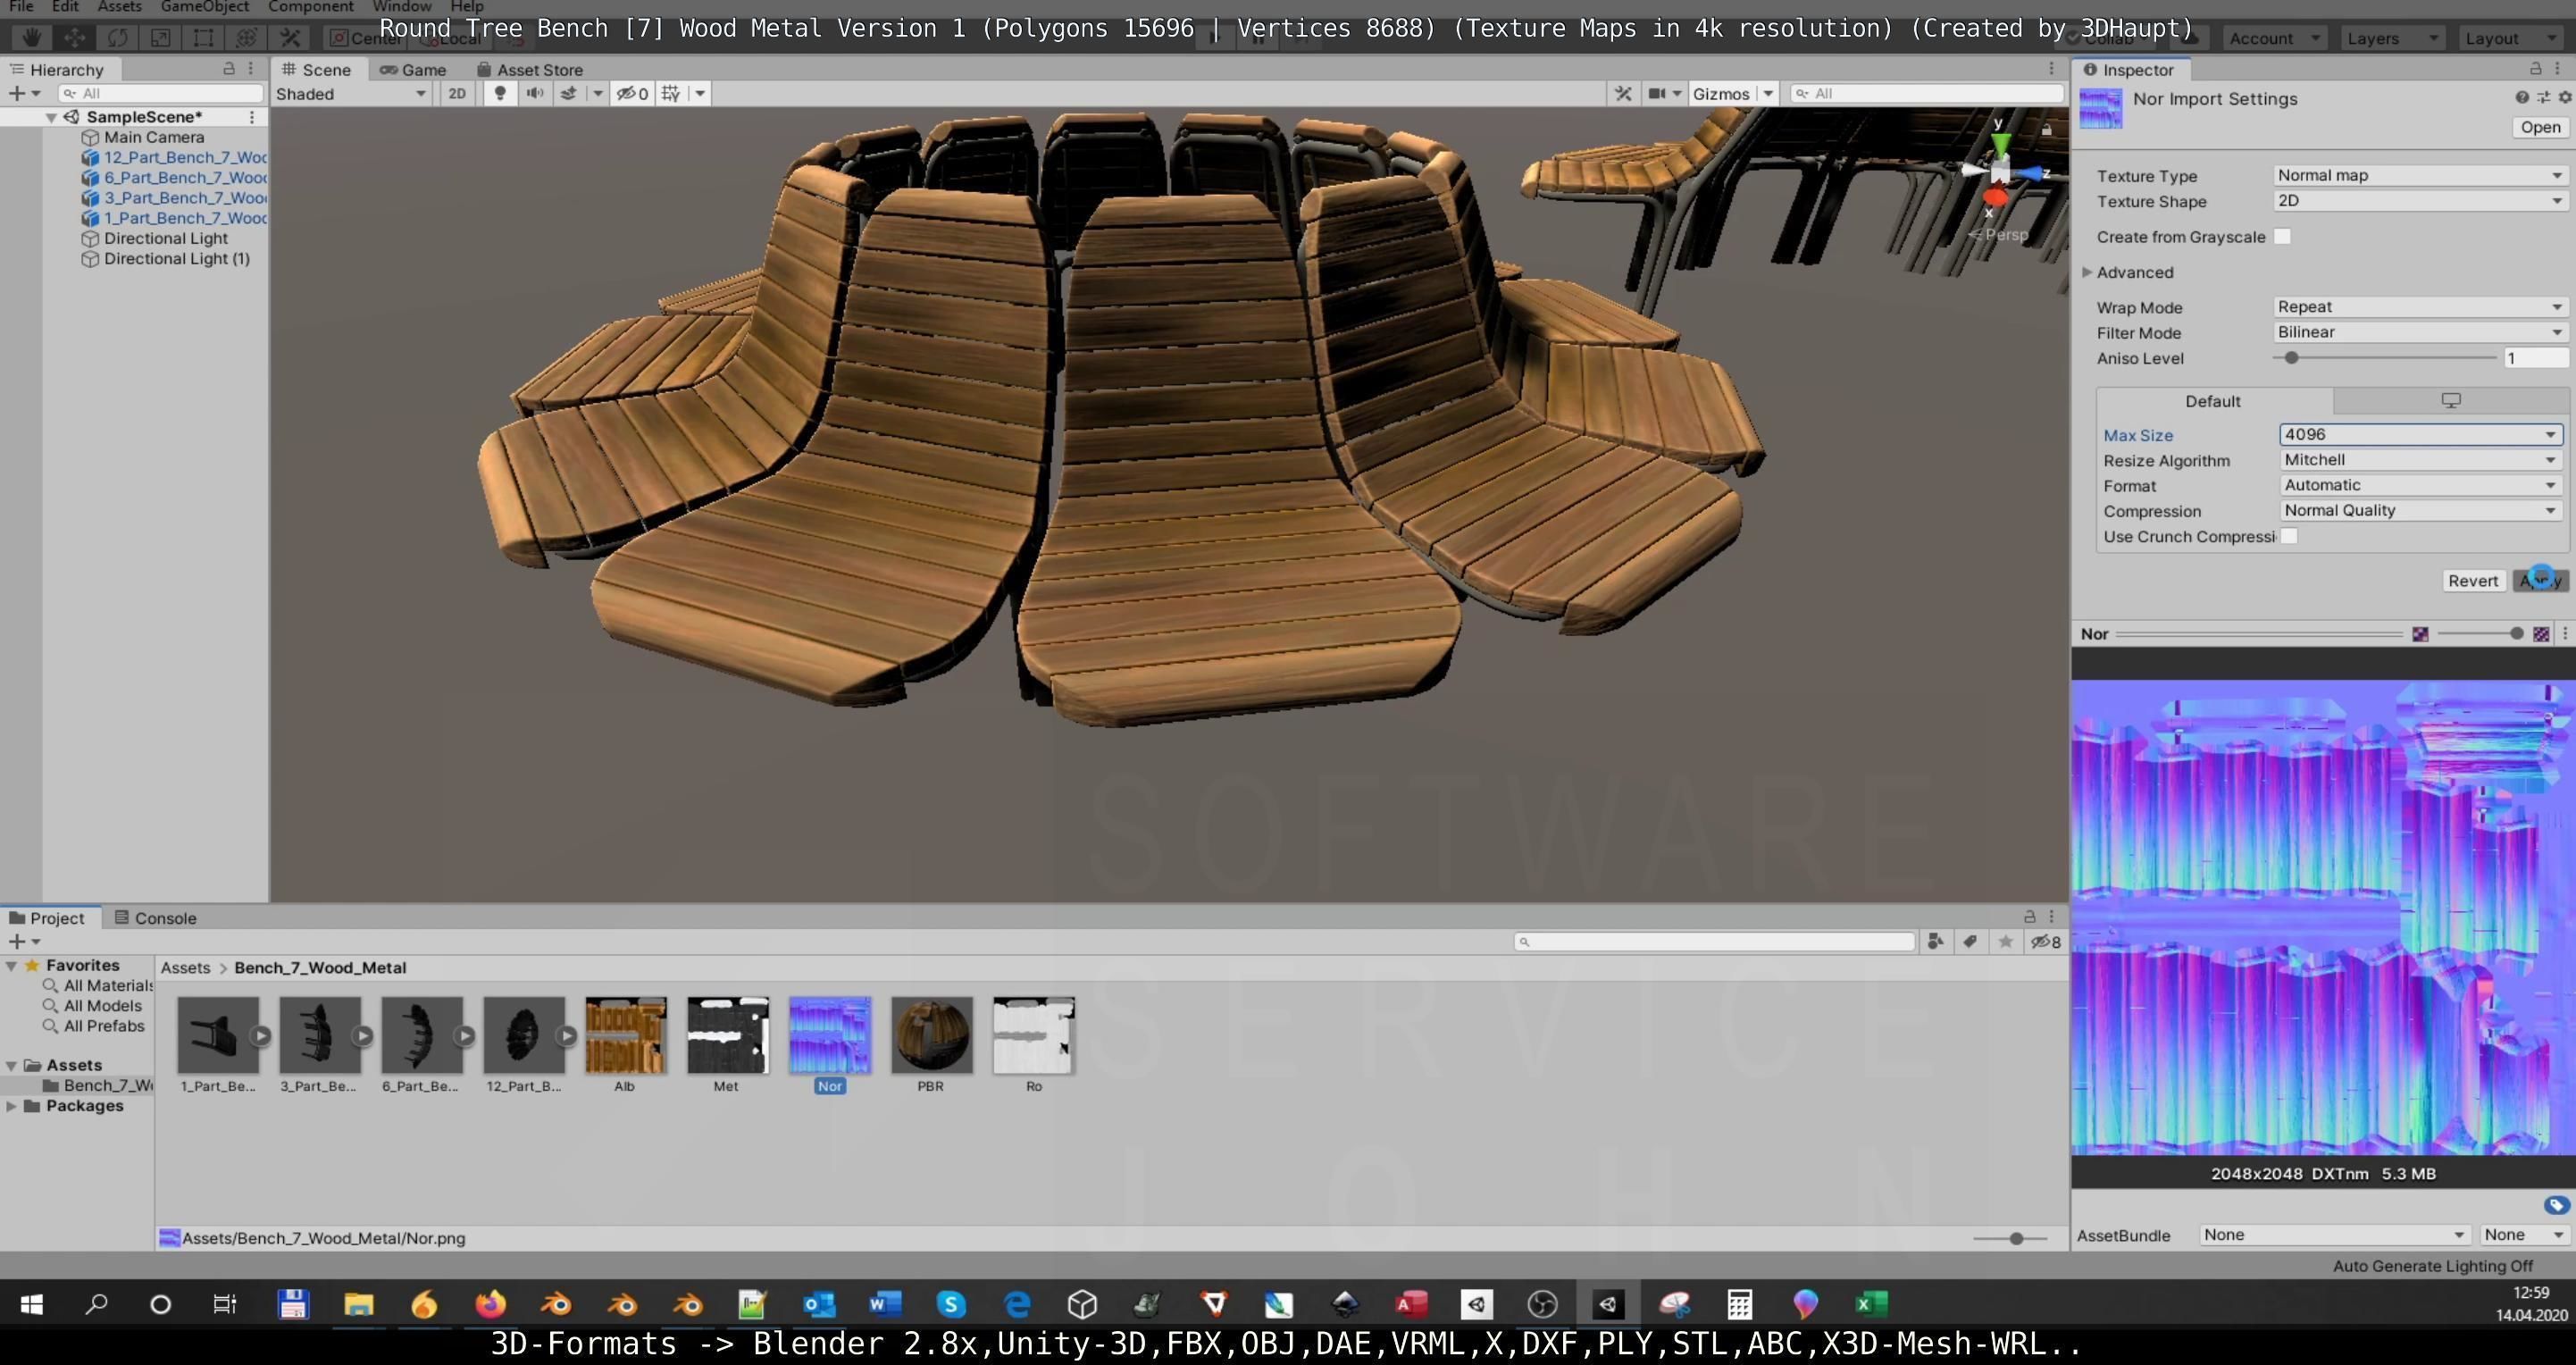Select Directional Light (1) in Hierarchy
The height and width of the screenshot is (1365, 2576).
coord(176,258)
